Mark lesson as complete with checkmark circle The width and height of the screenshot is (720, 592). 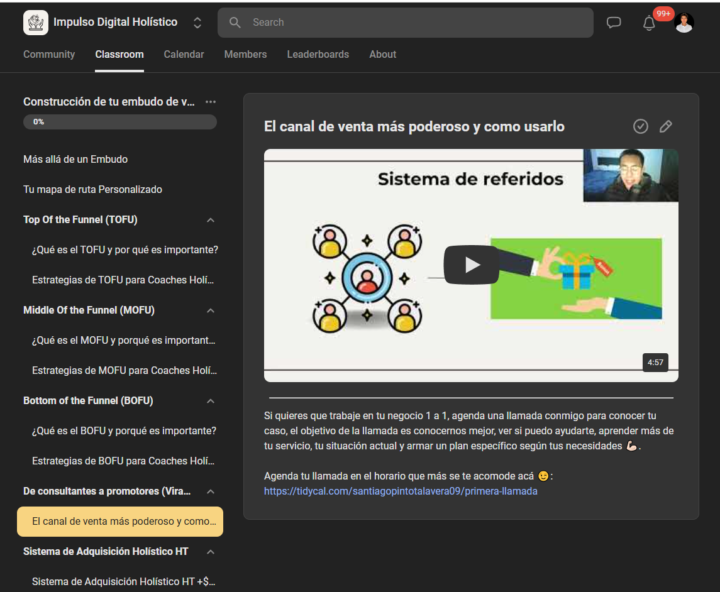click(x=641, y=126)
